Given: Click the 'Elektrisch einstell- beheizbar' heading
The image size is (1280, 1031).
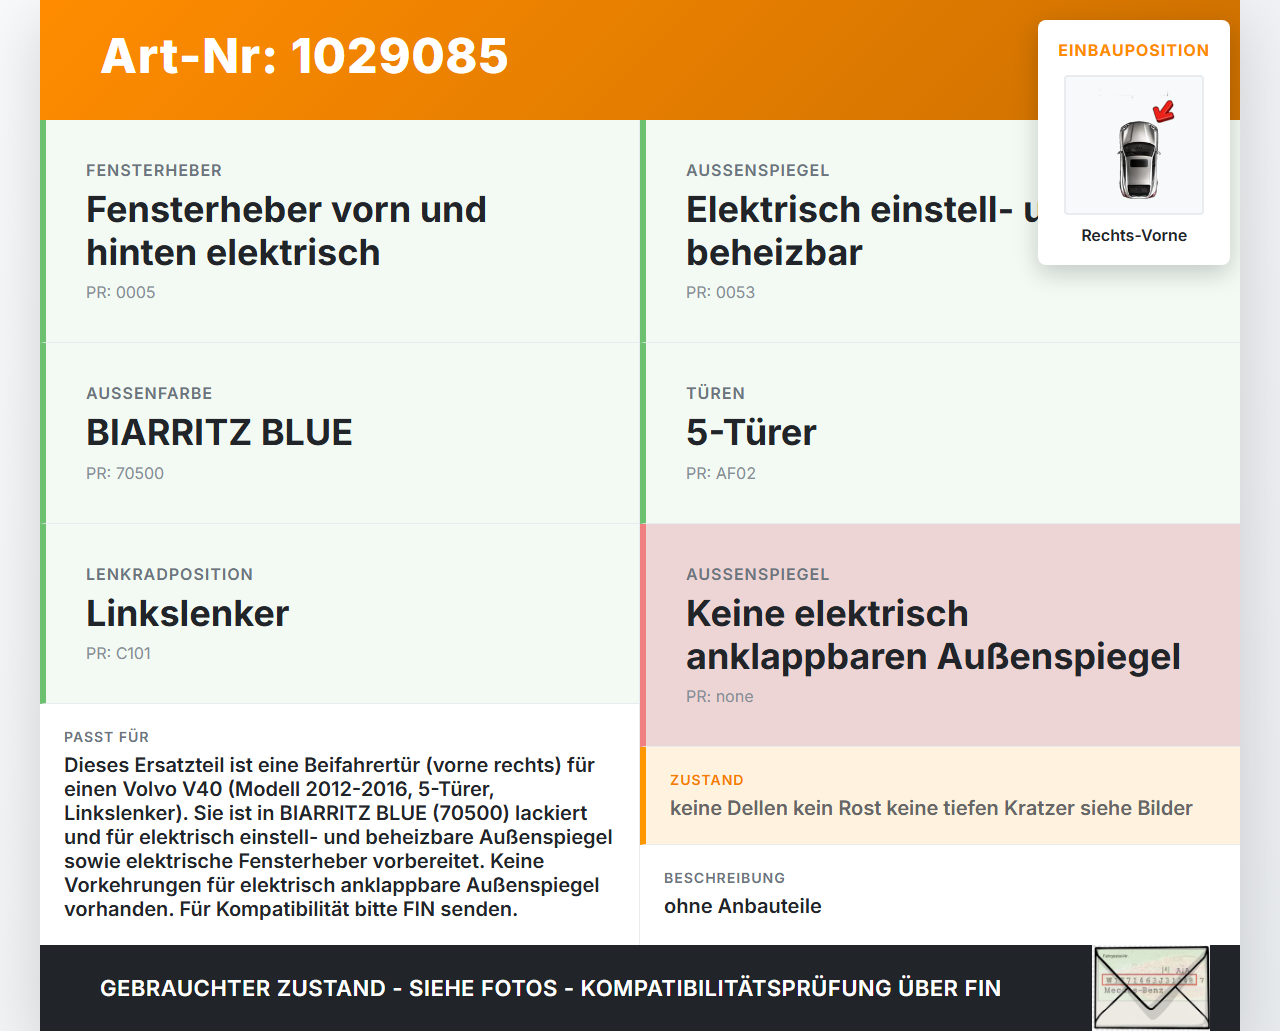Looking at the screenshot, I should click(x=862, y=231).
